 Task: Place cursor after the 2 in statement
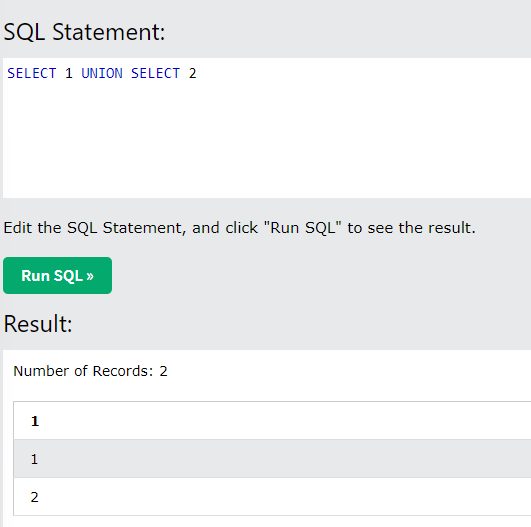click(x=197, y=73)
